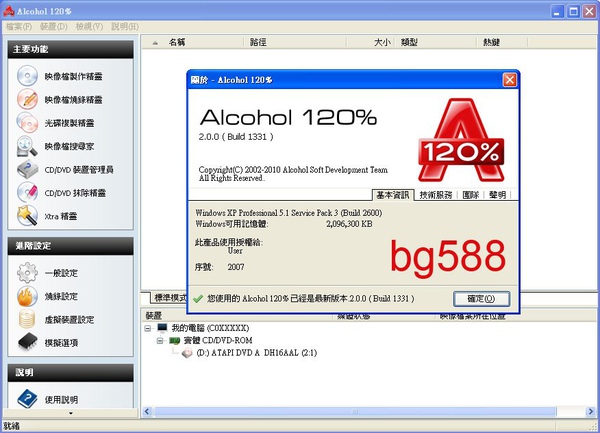Image resolution: width=600 pixels, height=433 pixels.
Task: Select the (D:) ATAPI DVD A DH16AAL row
Action: tap(257, 353)
